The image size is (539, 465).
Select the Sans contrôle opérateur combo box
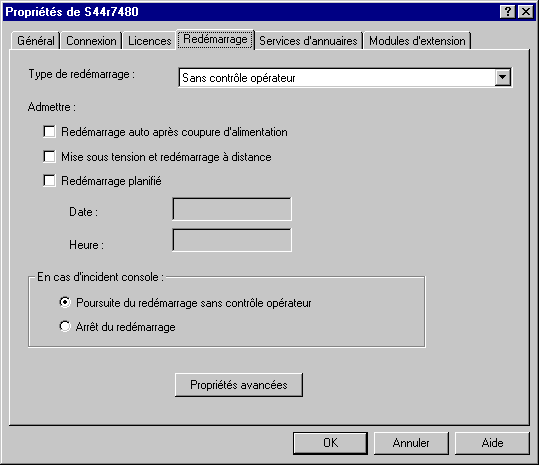point(345,78)
